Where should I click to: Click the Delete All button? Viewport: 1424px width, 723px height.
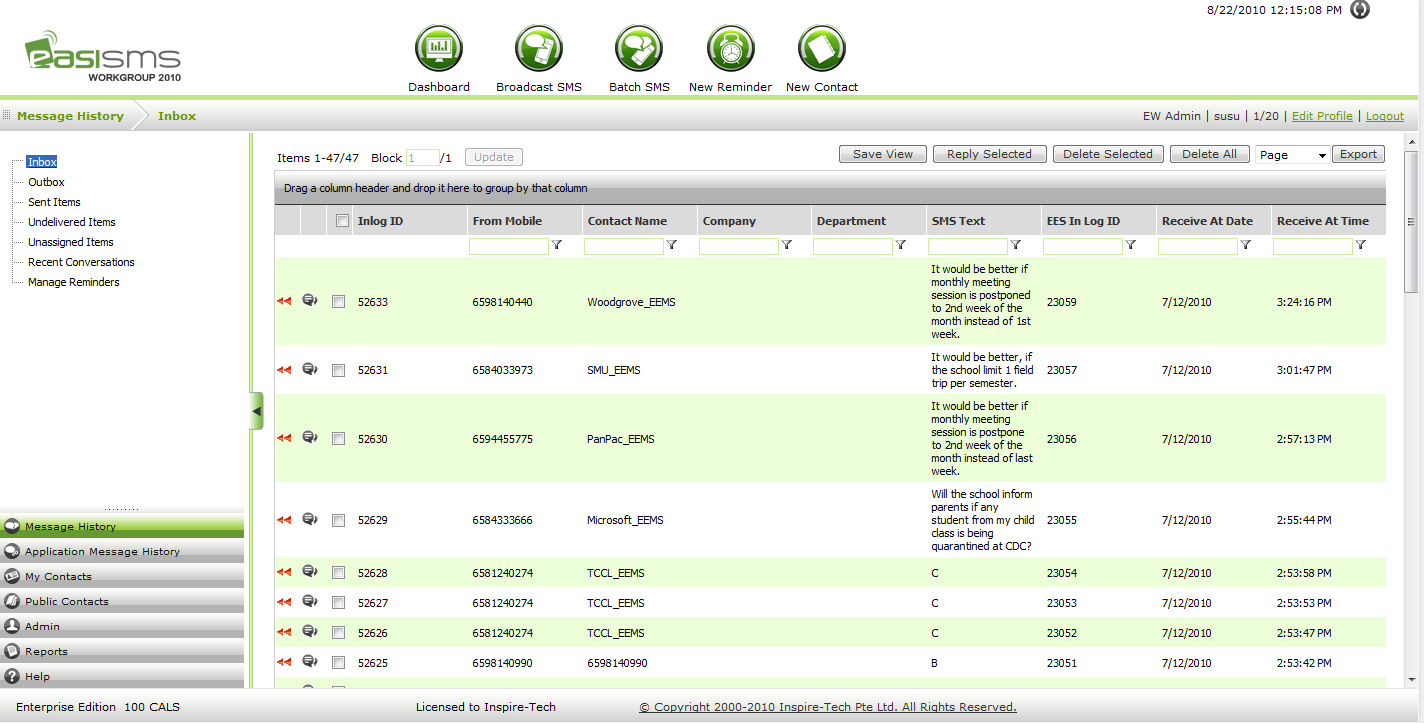[x=1209, y=154]
